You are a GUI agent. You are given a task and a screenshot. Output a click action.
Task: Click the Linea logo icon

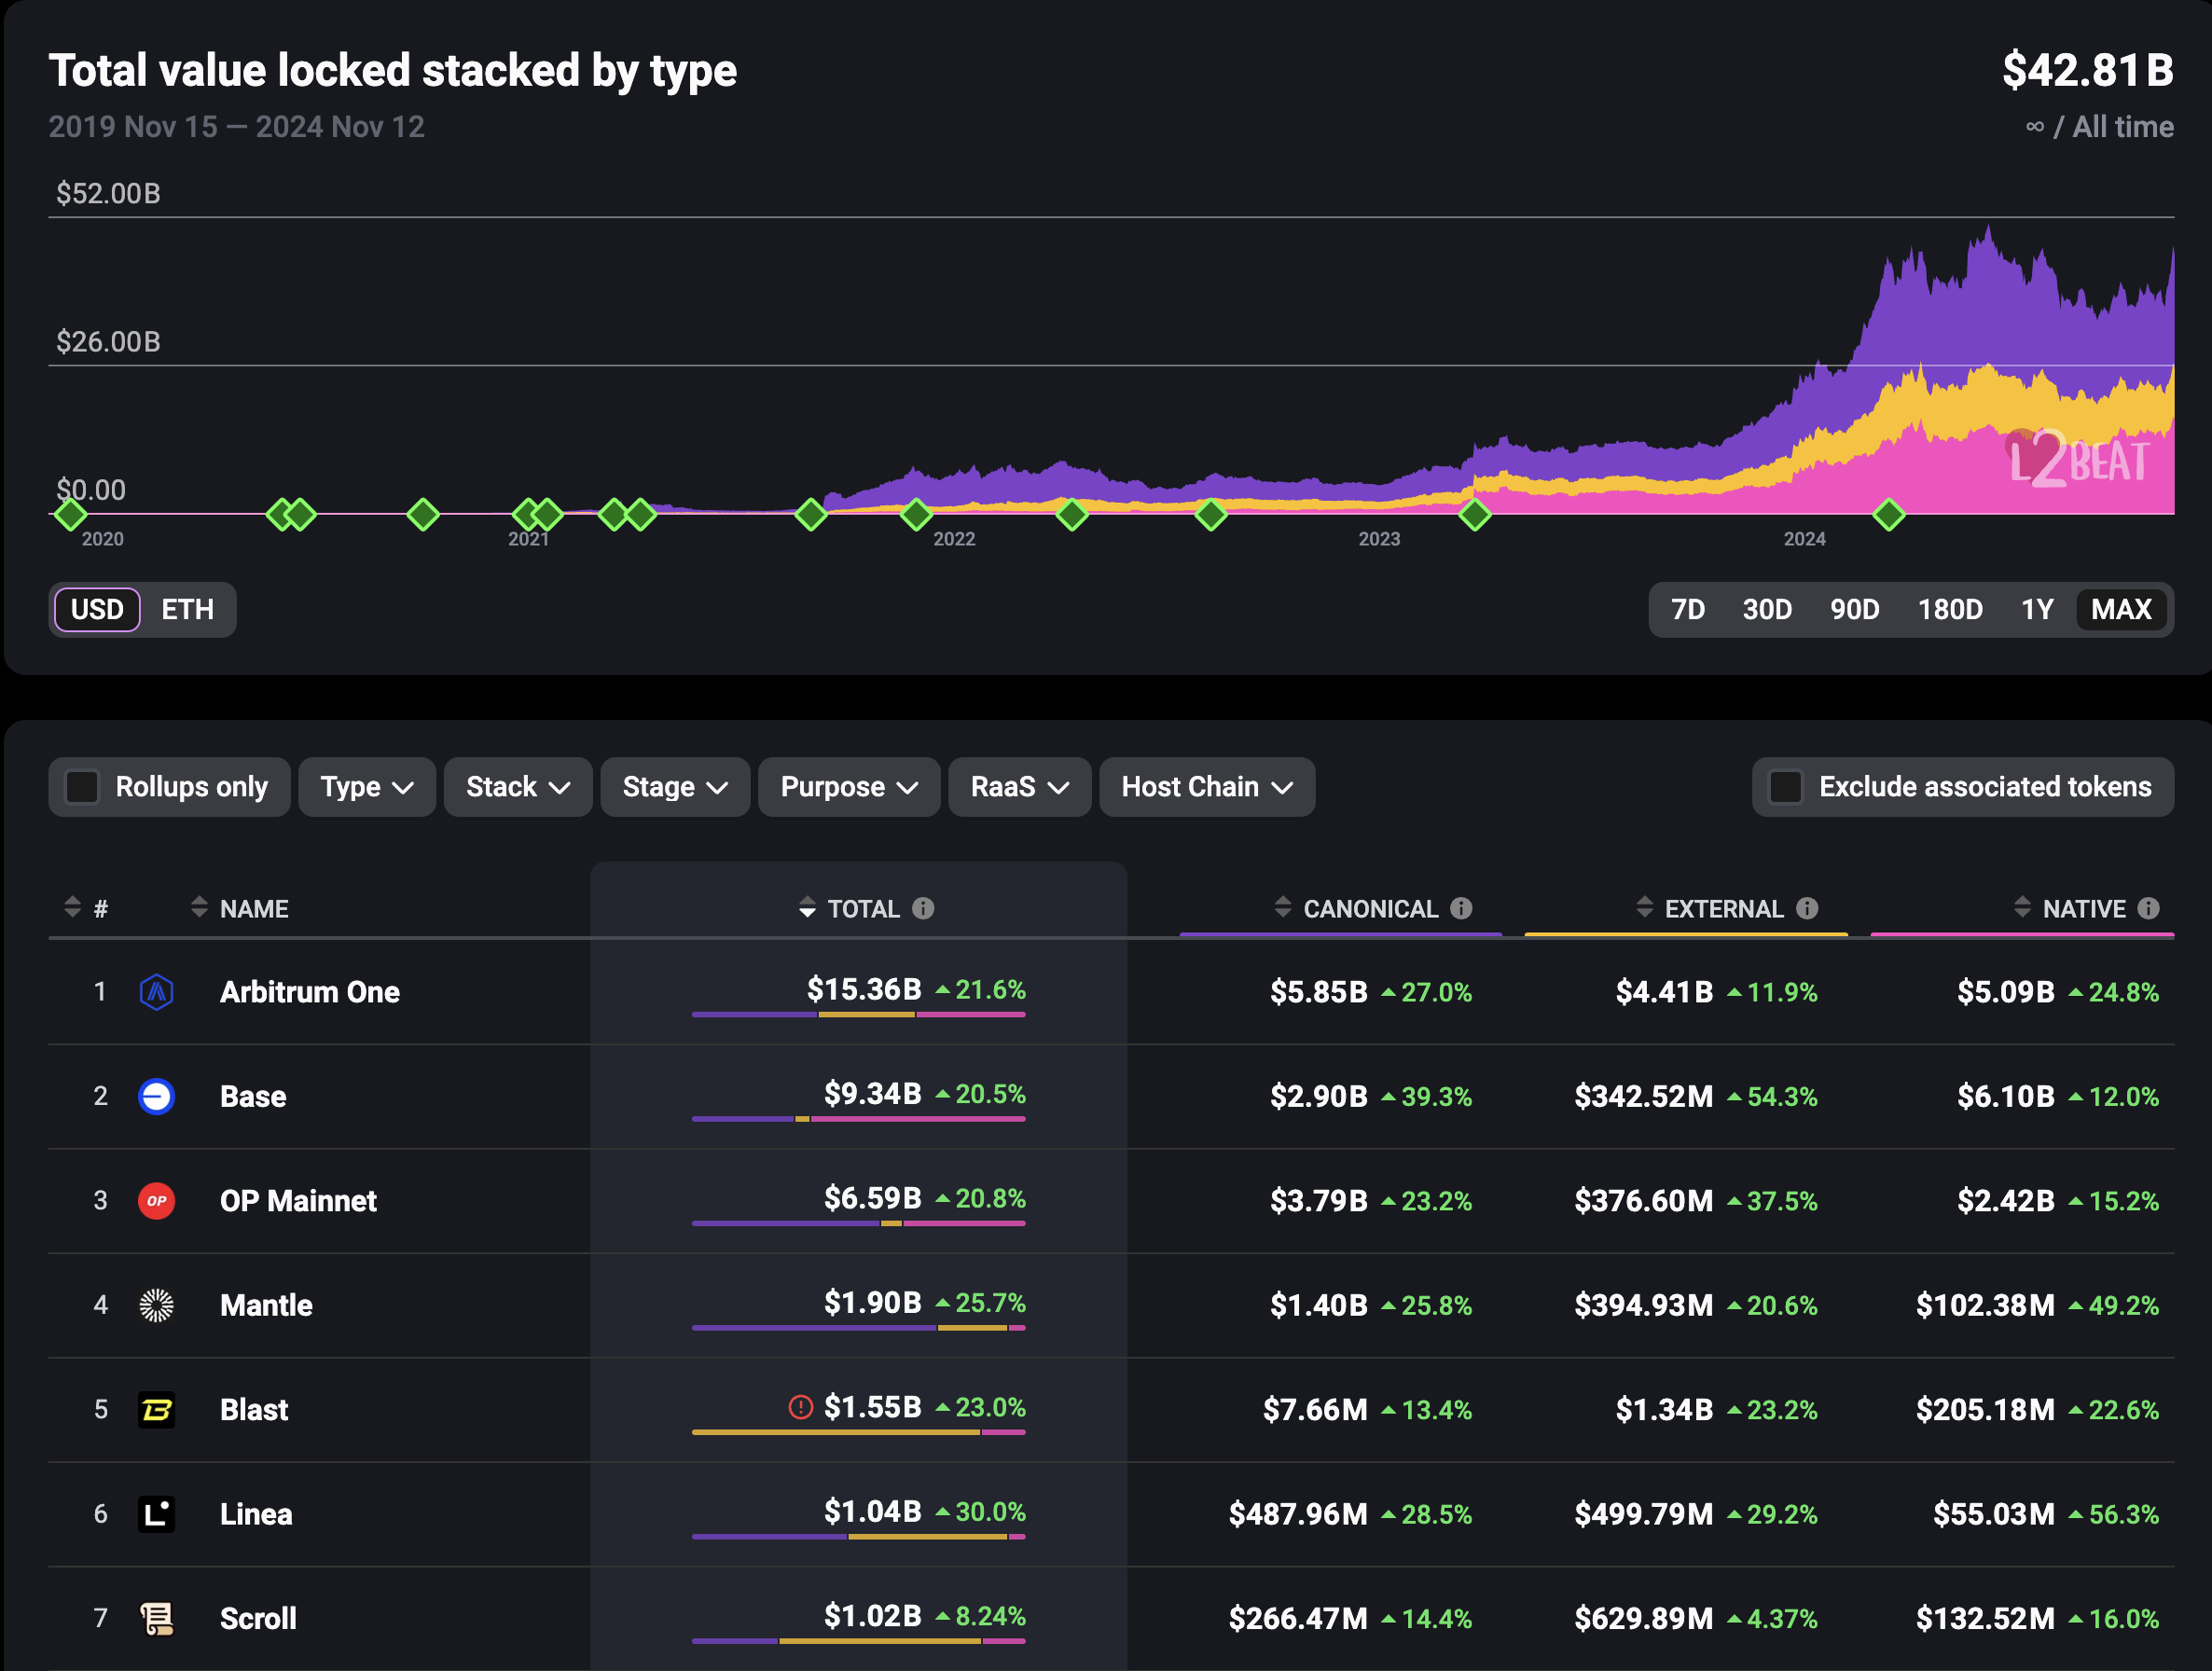pyautogui.click(x=157, y=1514)
